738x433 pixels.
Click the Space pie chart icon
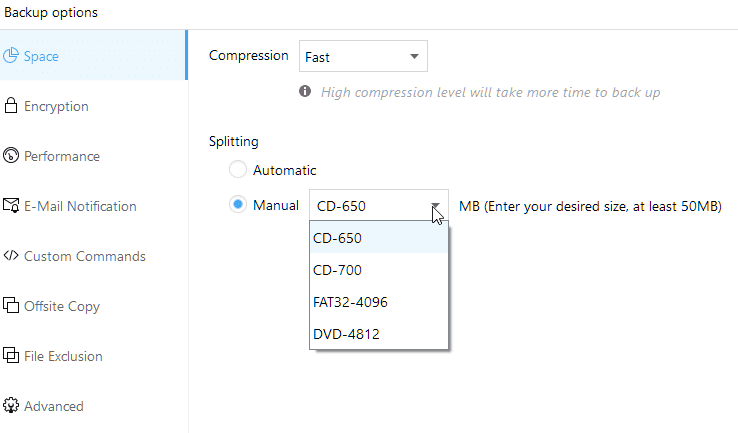[x=11, y=56]
